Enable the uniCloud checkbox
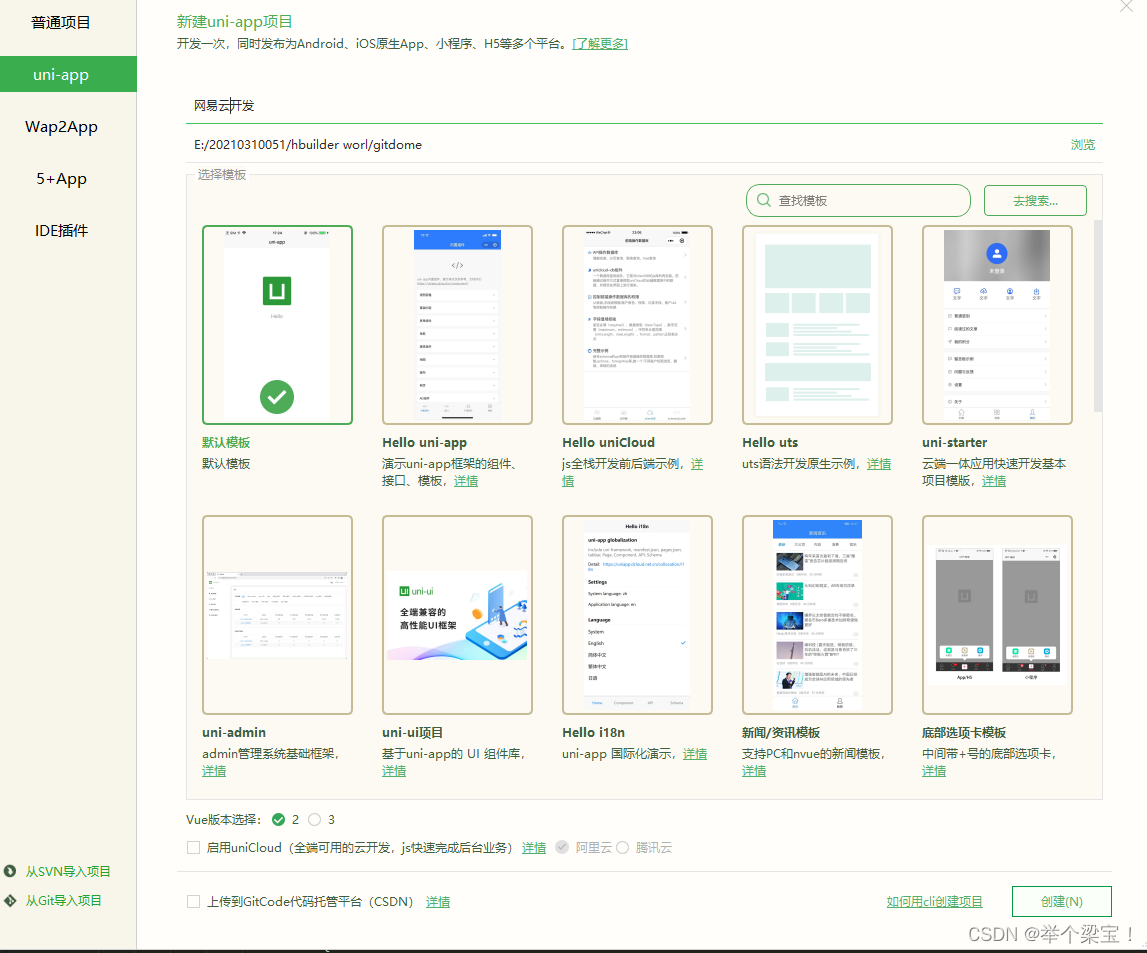 [x=193, y=848]
